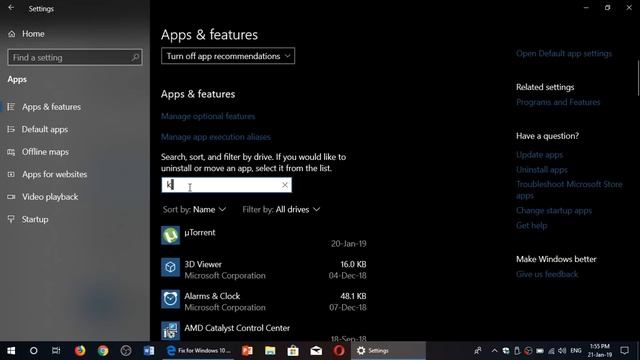Open Cortana circle on taskbar

(x=33, y=351)
